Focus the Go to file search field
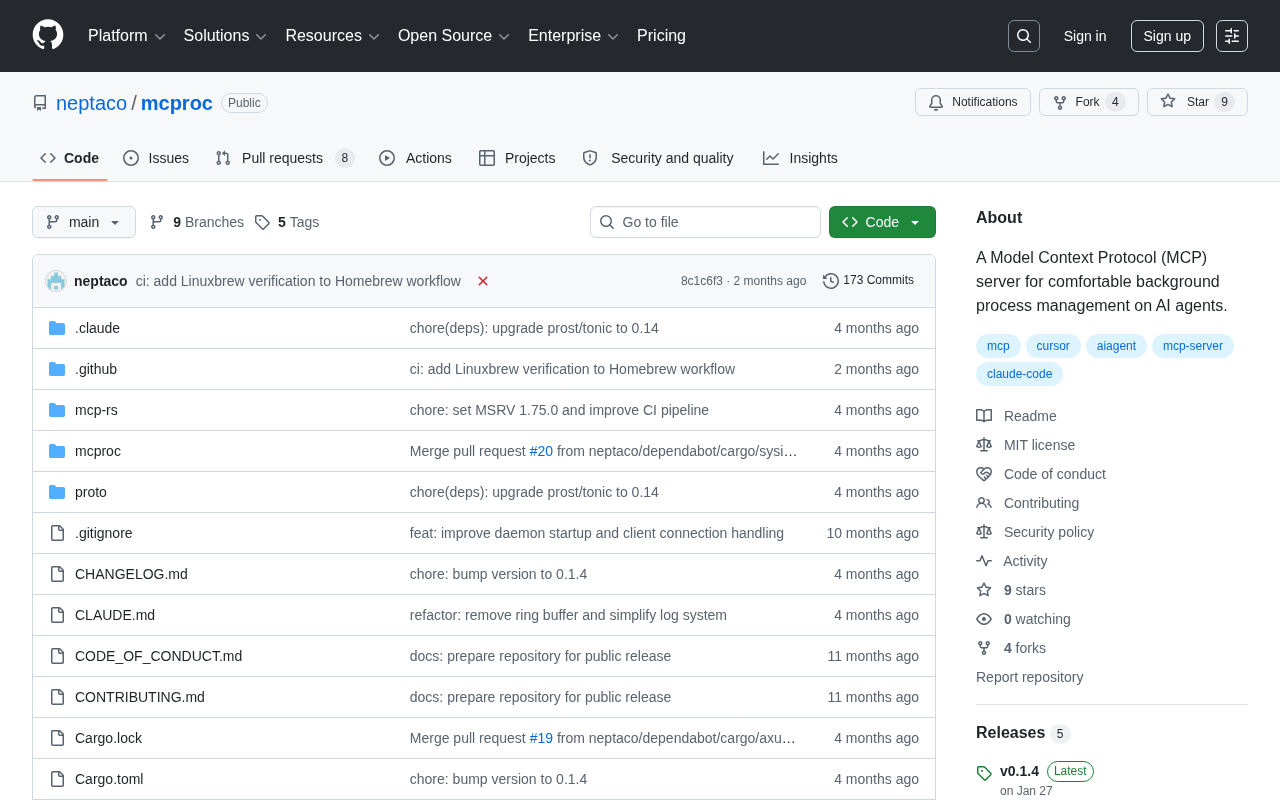Image resolution: width=1280 pixels, height=800 pixels. click(705, 222)
